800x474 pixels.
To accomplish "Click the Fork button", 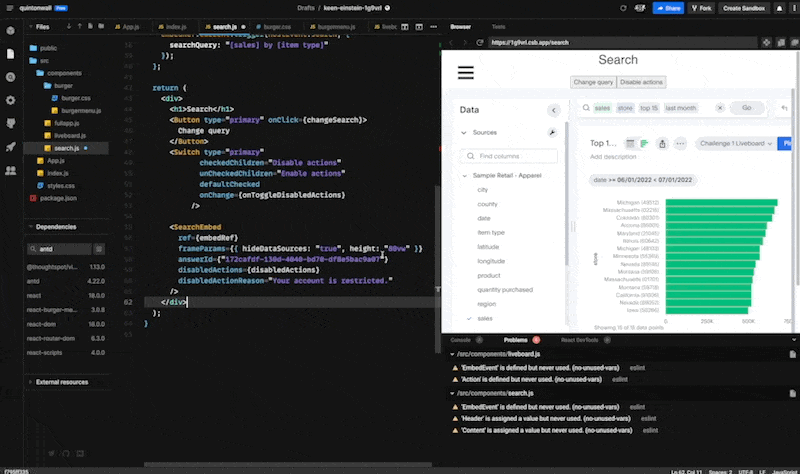I will coord(702,8).
